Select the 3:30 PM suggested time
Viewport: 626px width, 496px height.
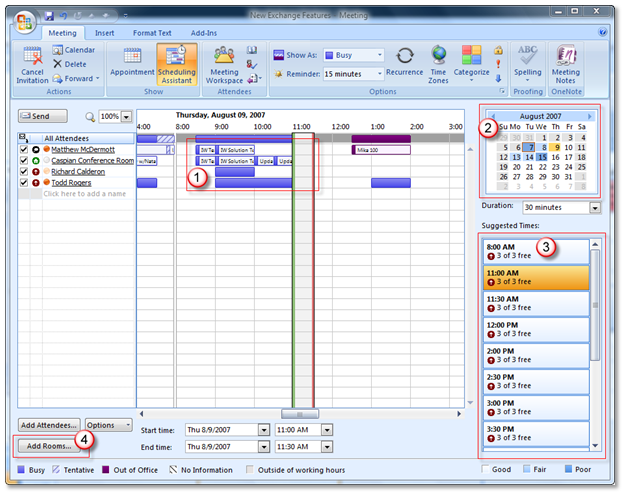[536, 434]
